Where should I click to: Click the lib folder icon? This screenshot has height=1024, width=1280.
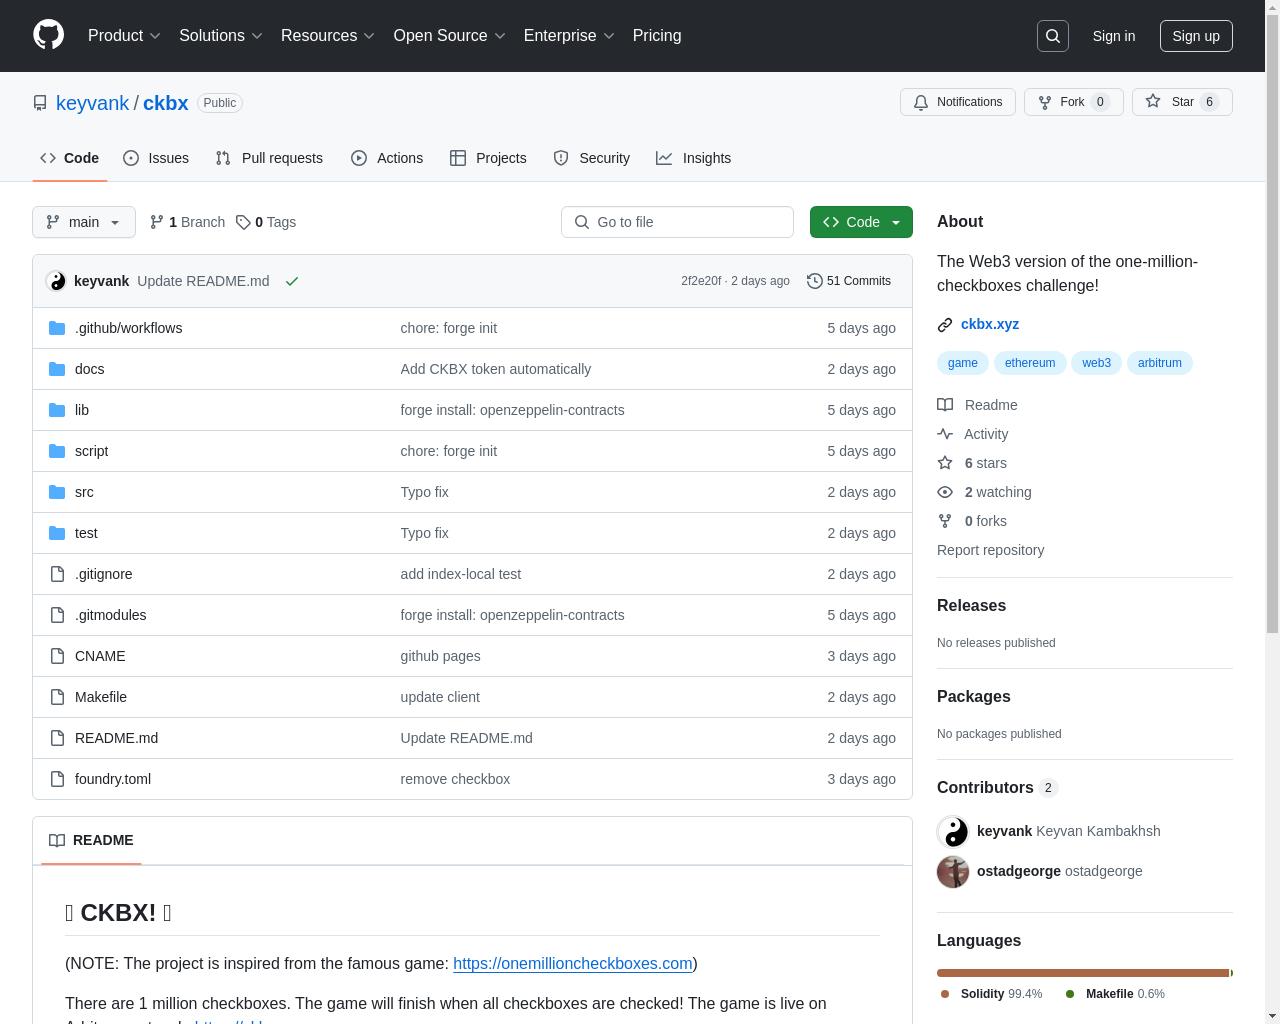(57, 410)
